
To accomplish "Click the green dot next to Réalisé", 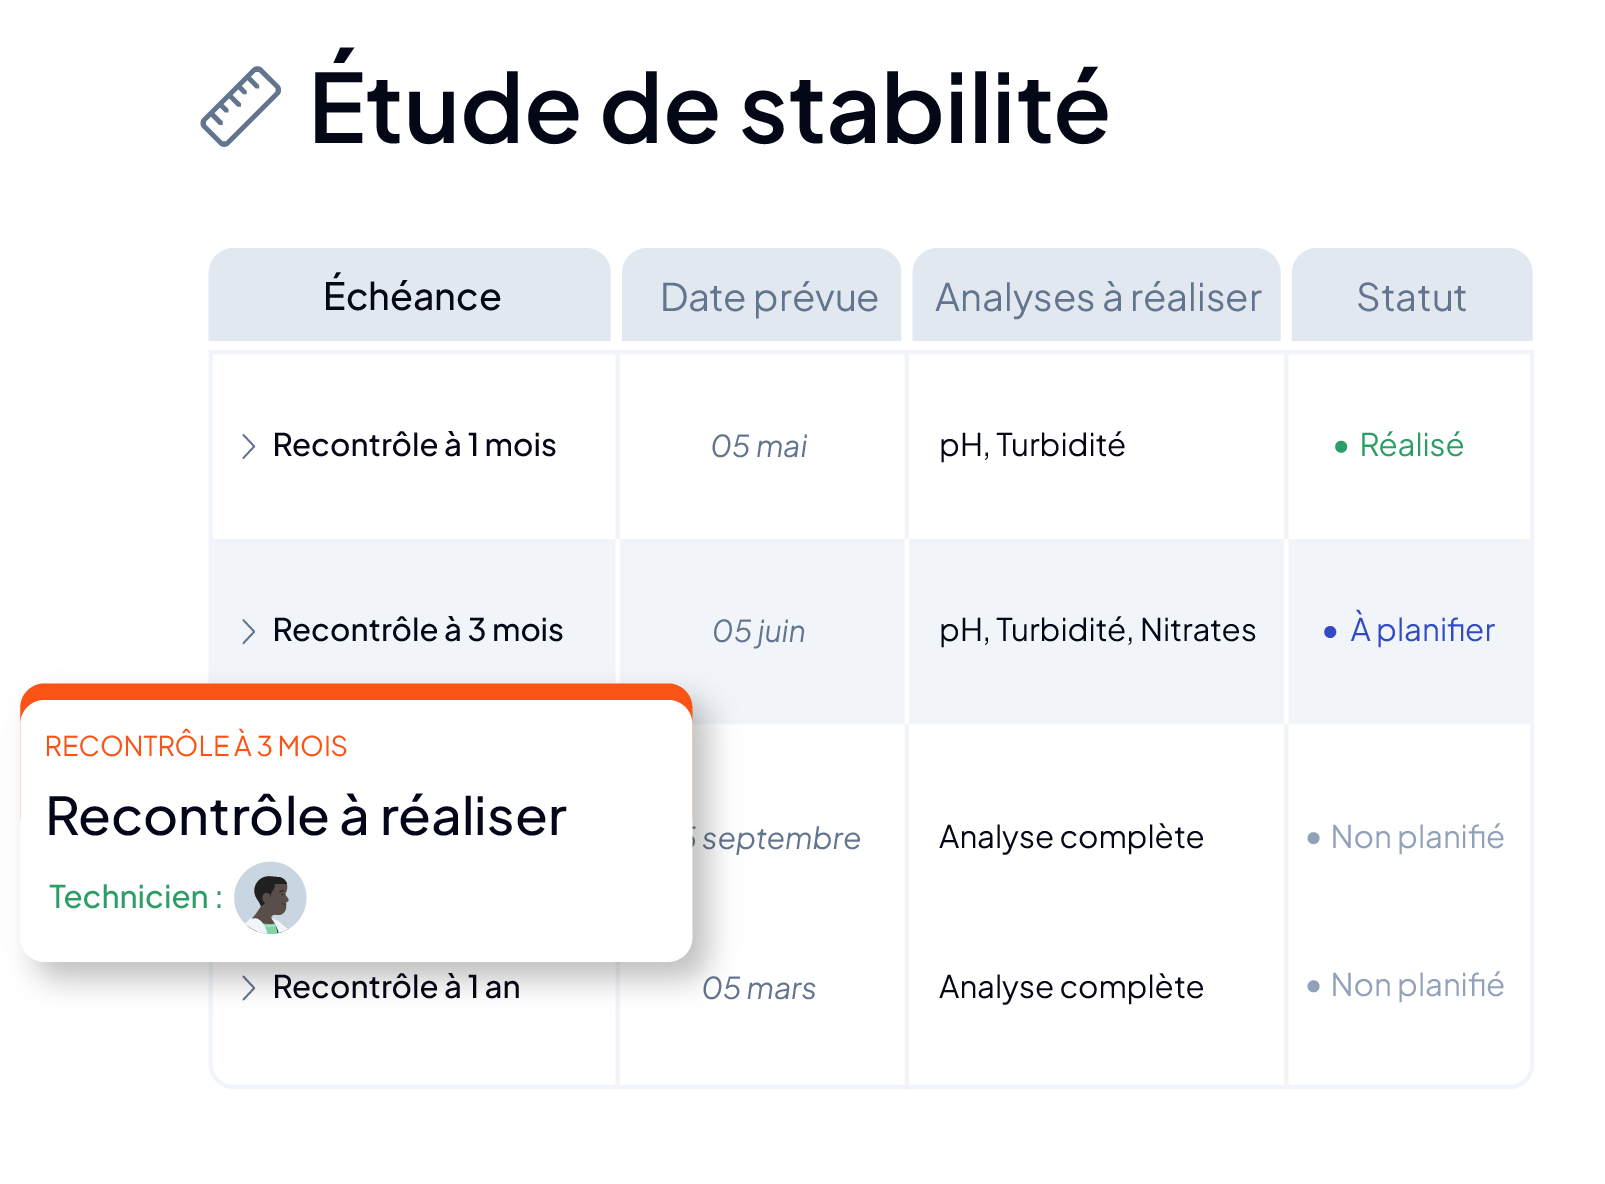I will [1341, 447].
